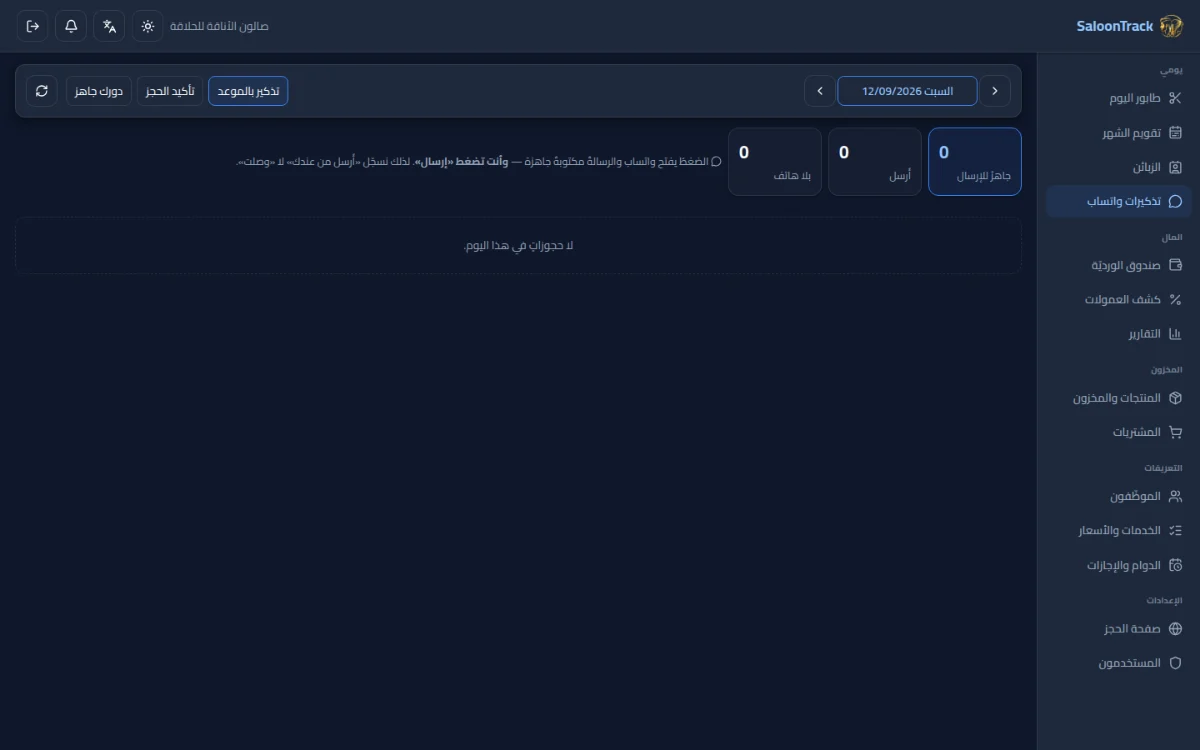Open طابور اليوم from the sidebar
Image resolution: width=1200 pixels, height=750 pixels.
[x=1119, y=98]
